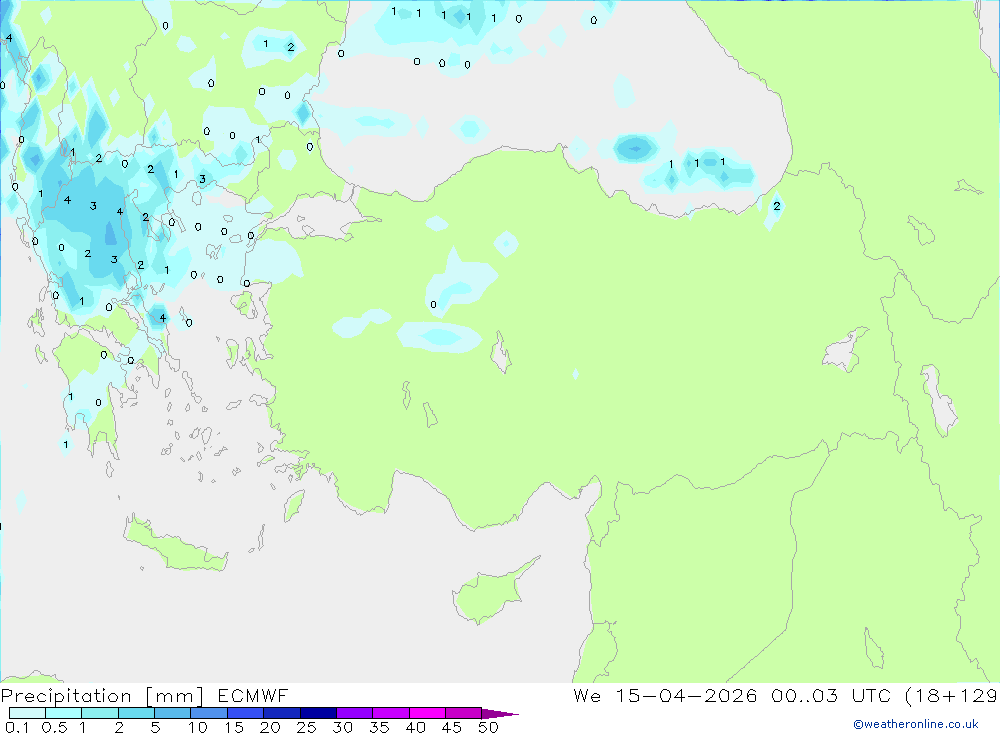
Task: Click the "Precipitation" title word
Action: [66, 696]
